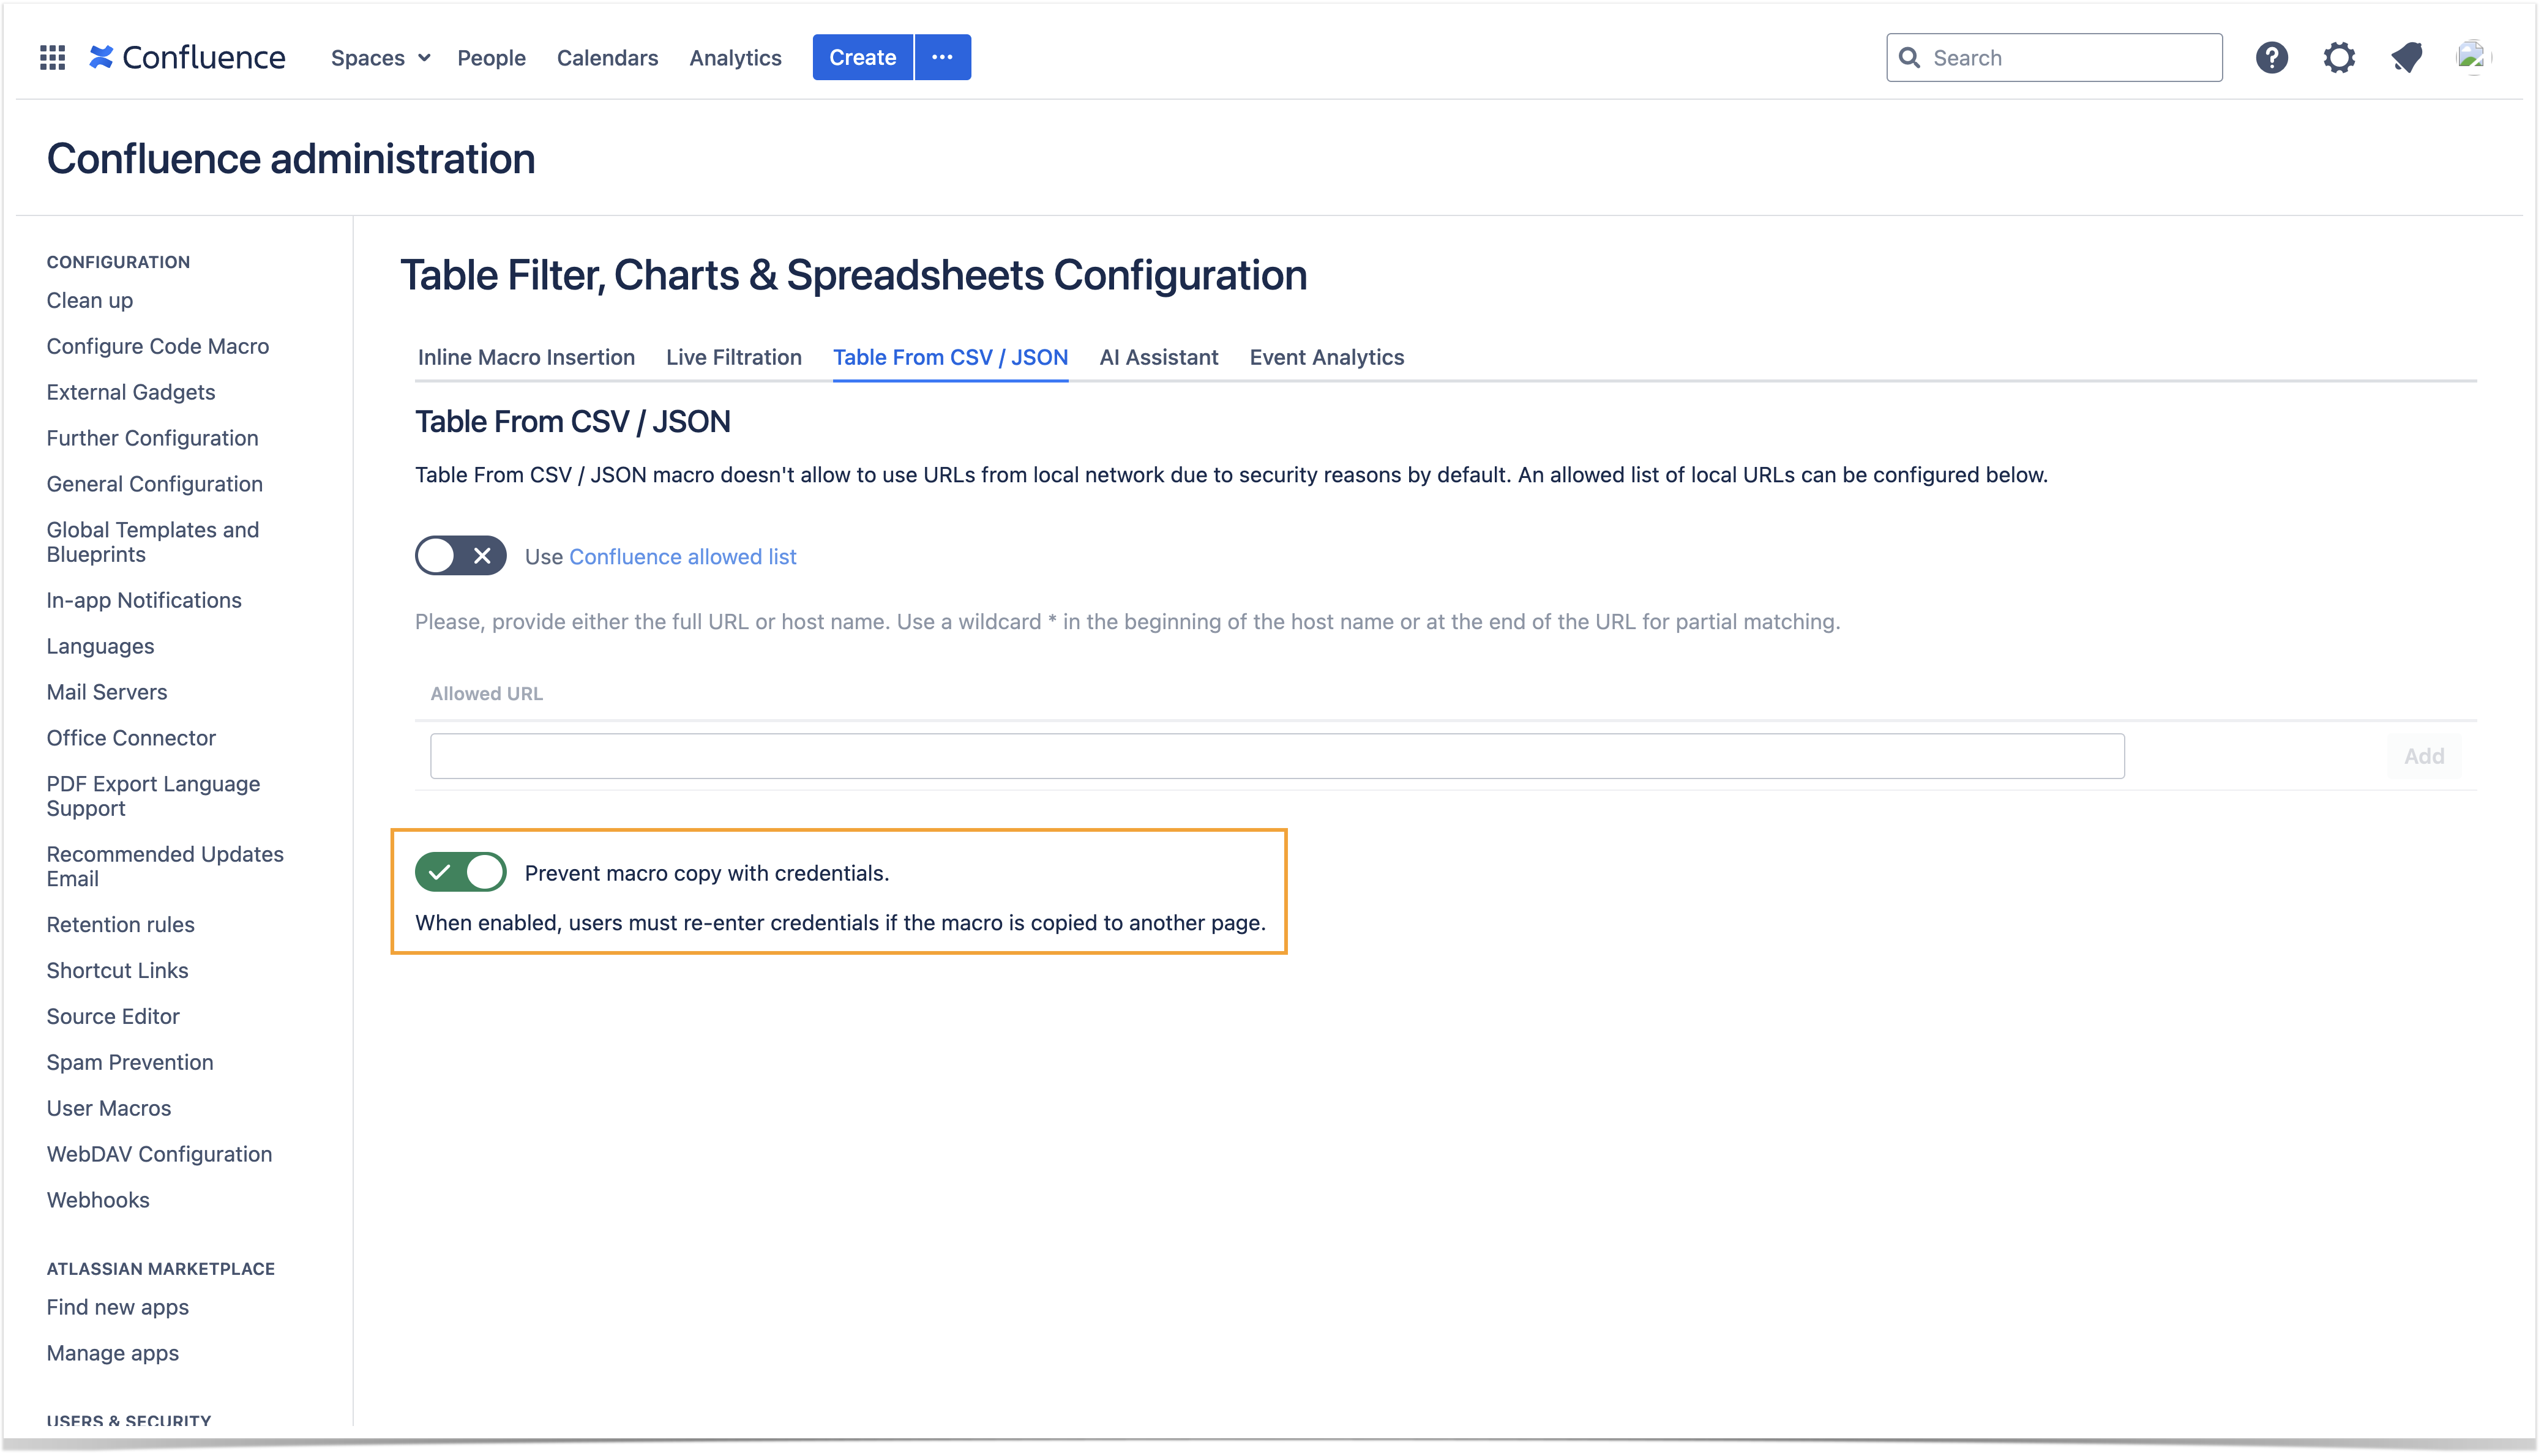This screenshot has width=2544, height=1456.
Task: Switch to the Live Filtration tab
Action: [733, 357]
